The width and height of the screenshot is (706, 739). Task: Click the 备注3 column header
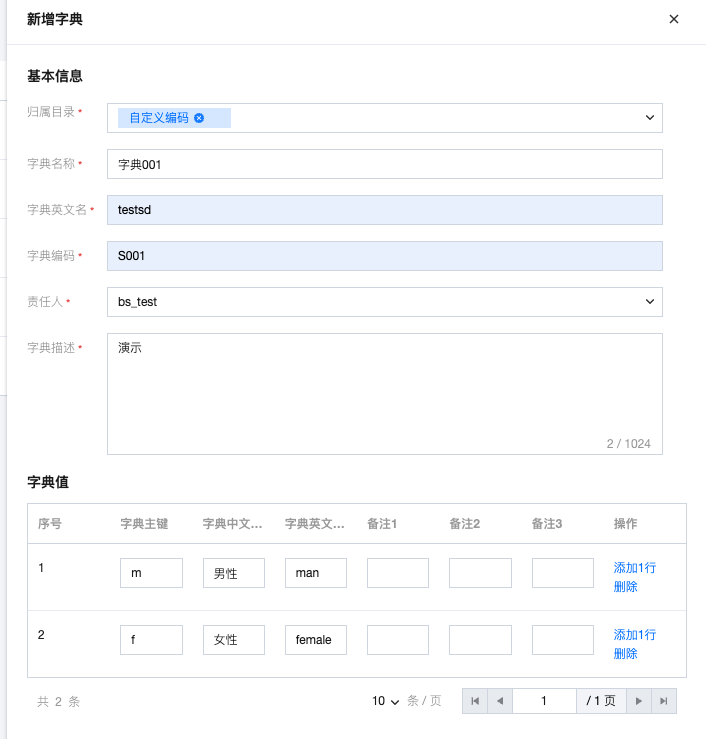pyautogui.click(x=547, y=524)
